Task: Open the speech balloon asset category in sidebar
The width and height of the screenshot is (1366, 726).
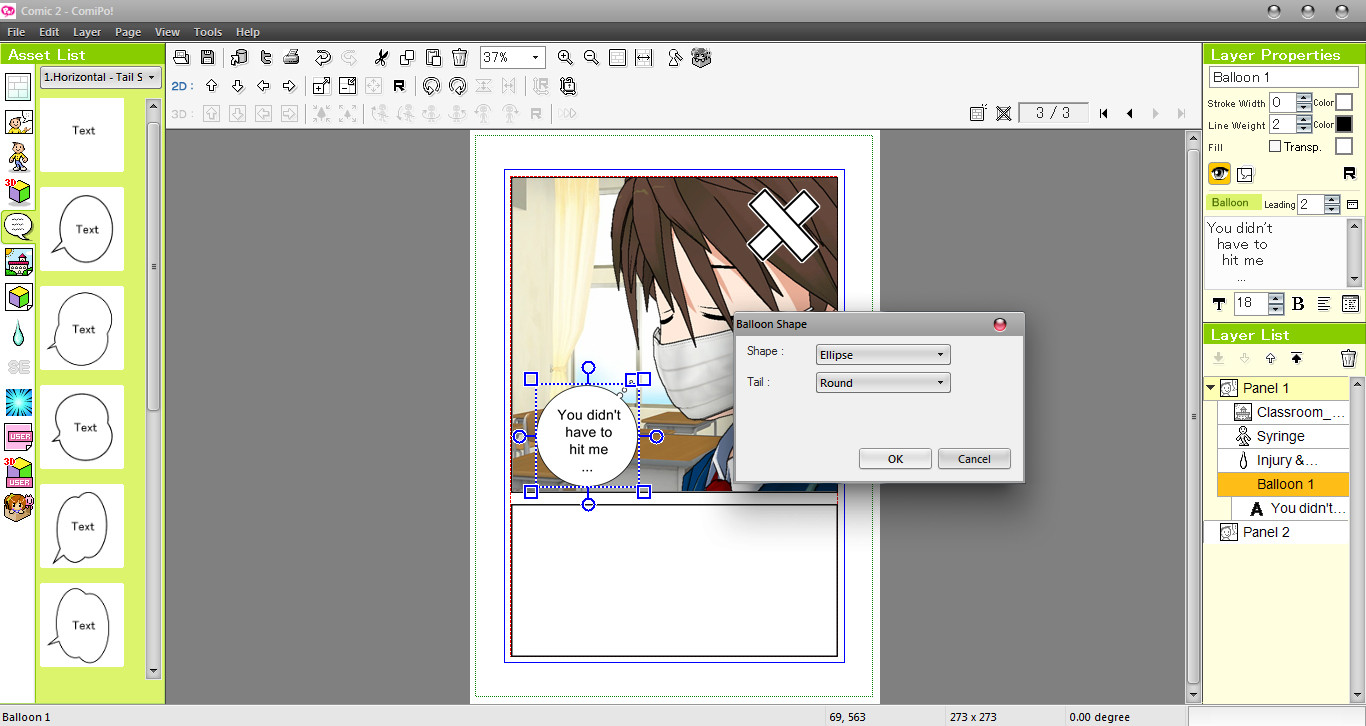Action: click(20, 227)
